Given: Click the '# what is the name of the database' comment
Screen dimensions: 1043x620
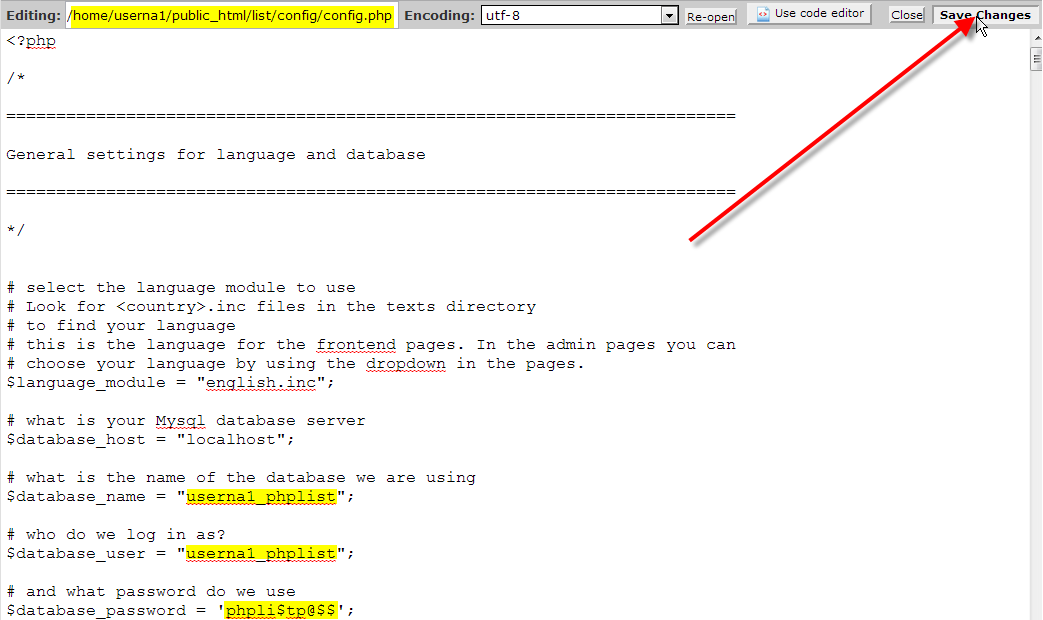Looking at the screenshot, I should 241,478.
